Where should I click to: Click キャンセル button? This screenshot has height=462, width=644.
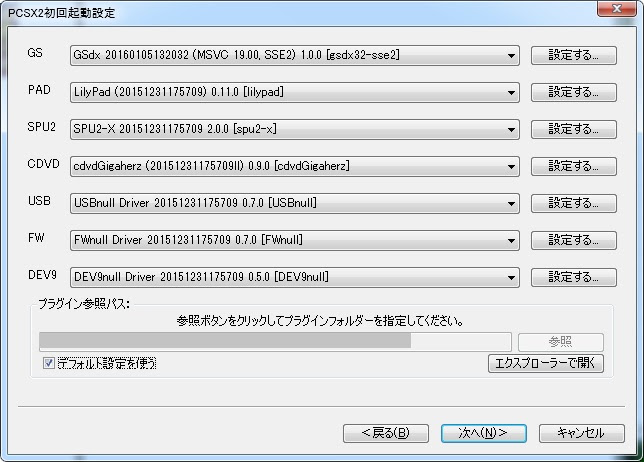582,433
